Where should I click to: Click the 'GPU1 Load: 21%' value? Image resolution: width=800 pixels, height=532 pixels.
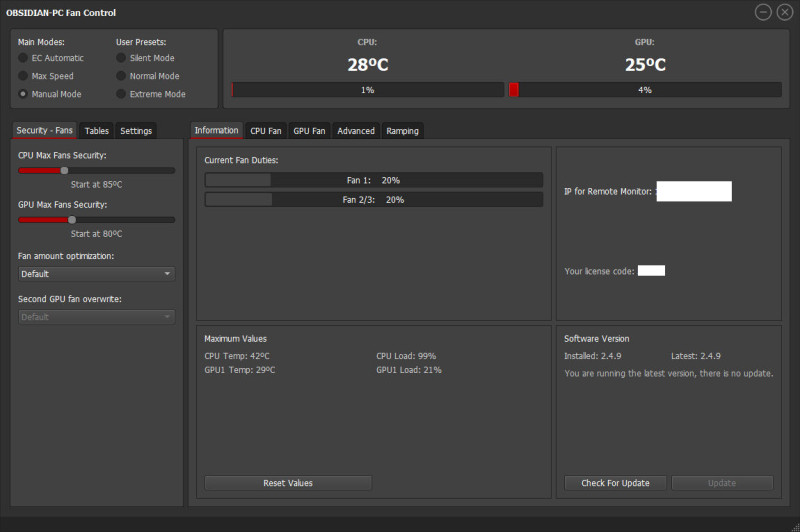(409, 370)
